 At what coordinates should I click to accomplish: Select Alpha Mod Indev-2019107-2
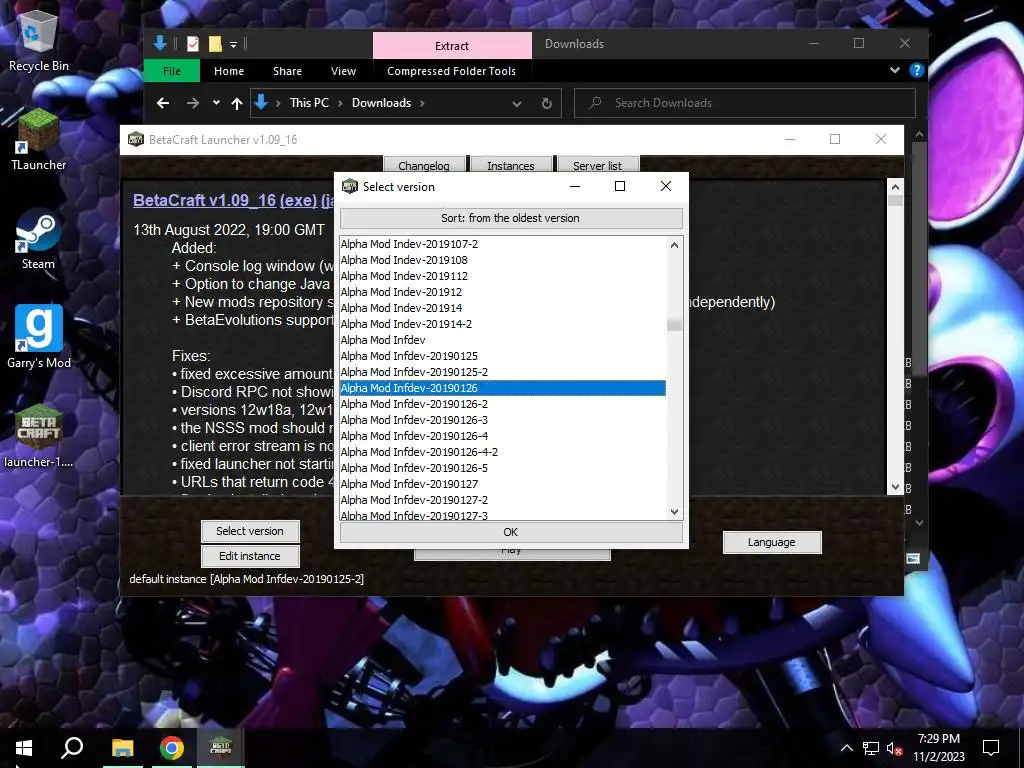click(x=502, y=244)
